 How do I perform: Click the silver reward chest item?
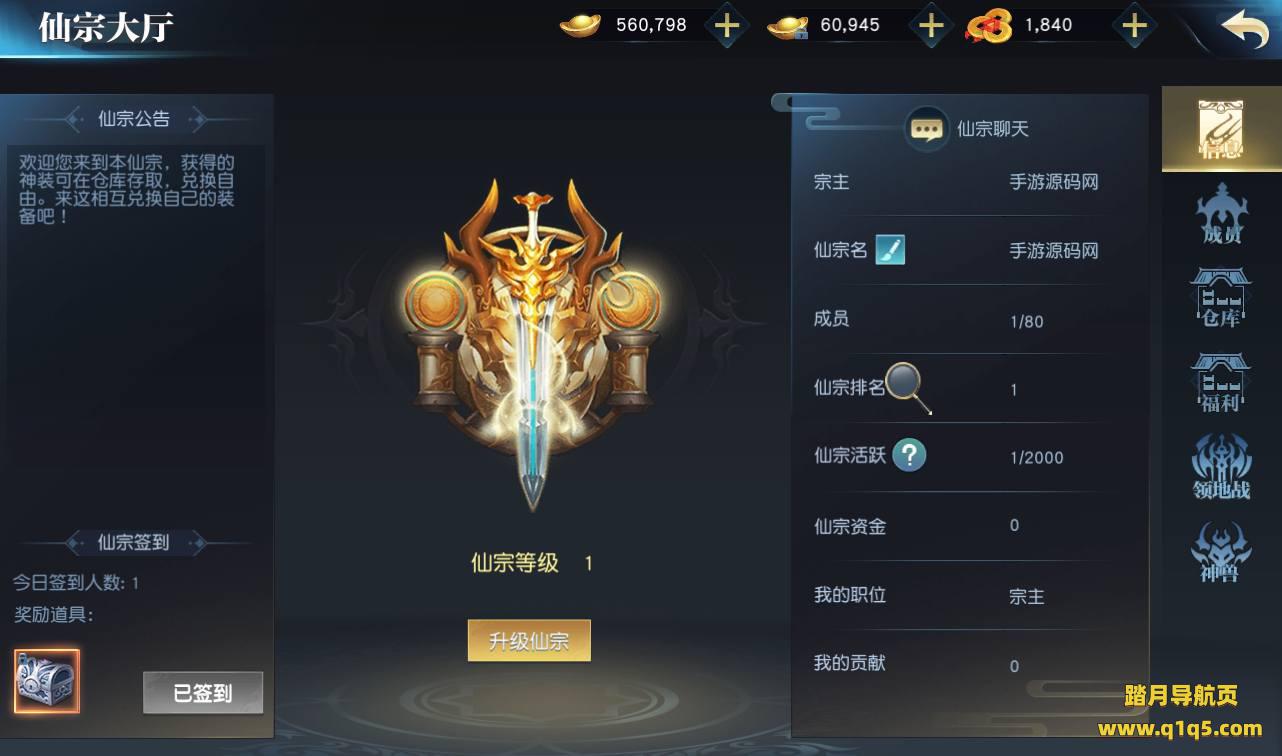[x=47, y=681]
